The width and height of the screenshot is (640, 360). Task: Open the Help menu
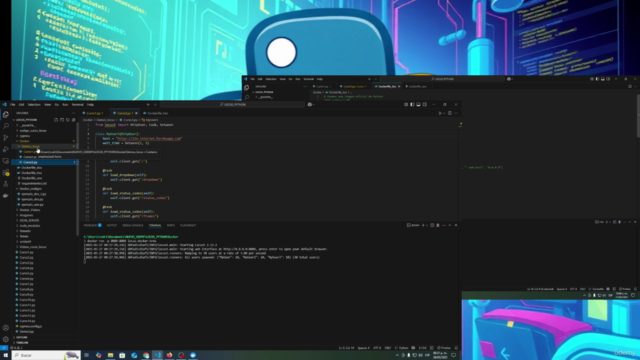coord(90,104)
